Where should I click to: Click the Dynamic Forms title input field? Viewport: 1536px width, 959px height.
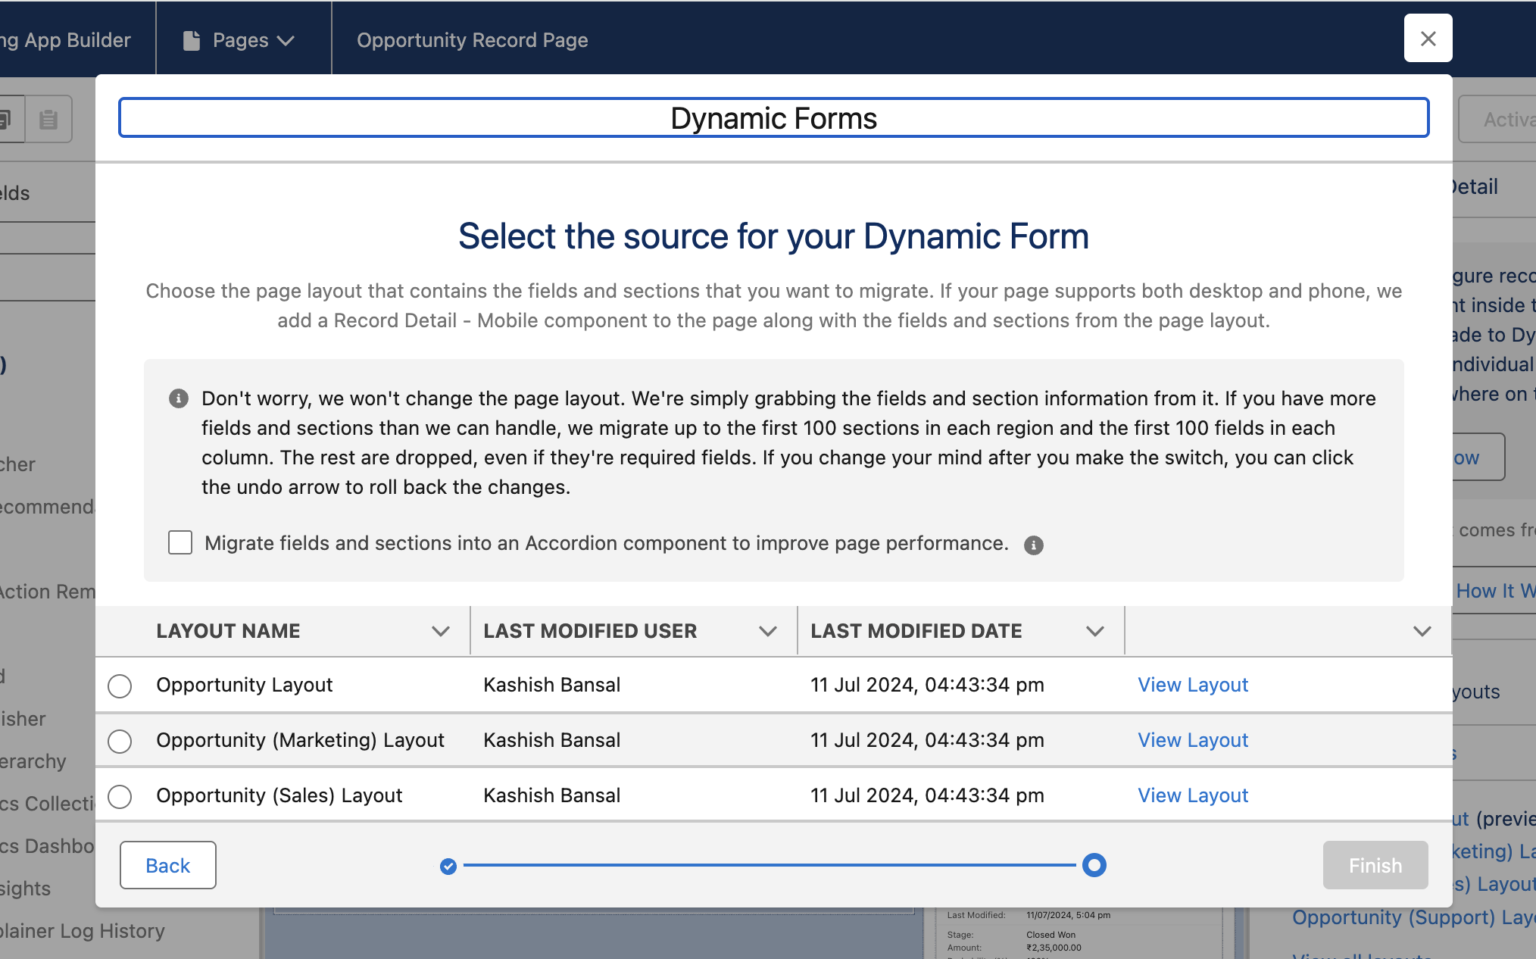(773, 117)
